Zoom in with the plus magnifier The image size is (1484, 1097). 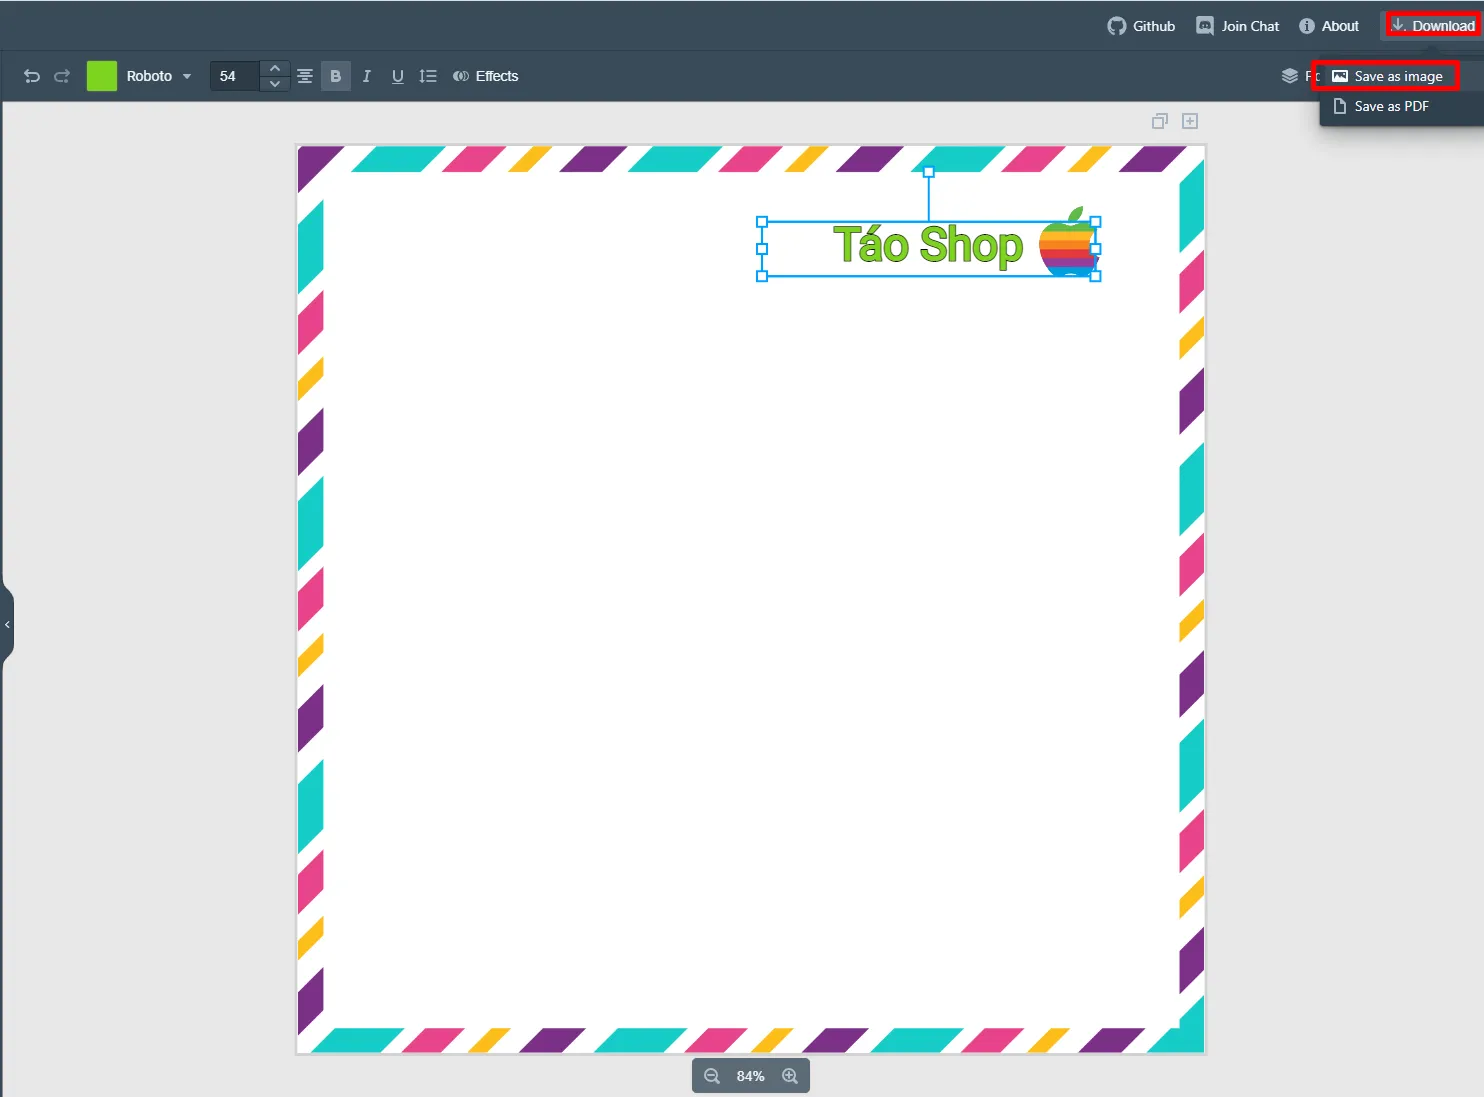pyautogui.click(x=790, y=1076)
